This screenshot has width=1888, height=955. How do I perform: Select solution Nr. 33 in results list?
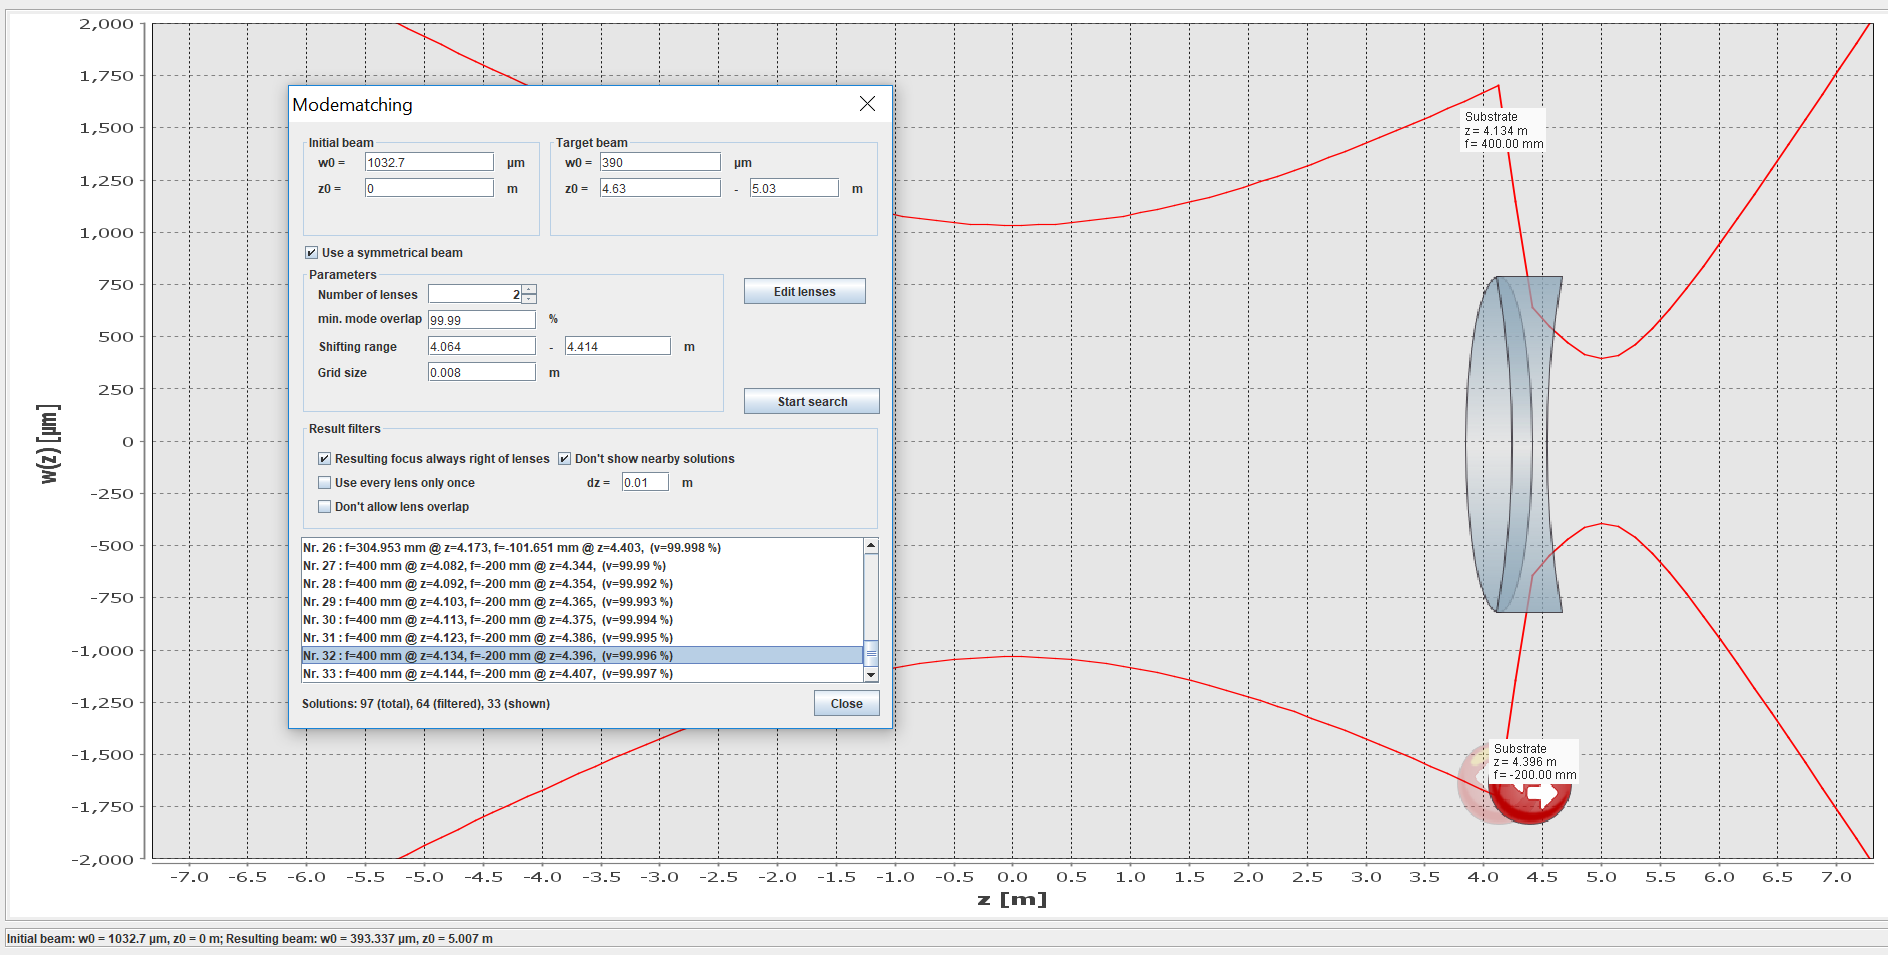pyautogui.click(x=582, y=674)
